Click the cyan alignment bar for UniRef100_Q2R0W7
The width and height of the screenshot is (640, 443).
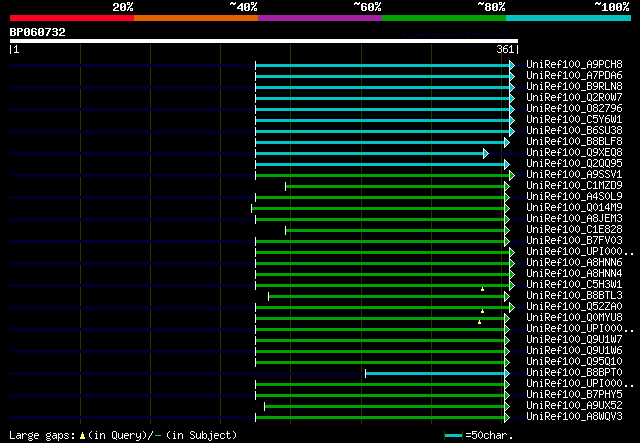382,98
